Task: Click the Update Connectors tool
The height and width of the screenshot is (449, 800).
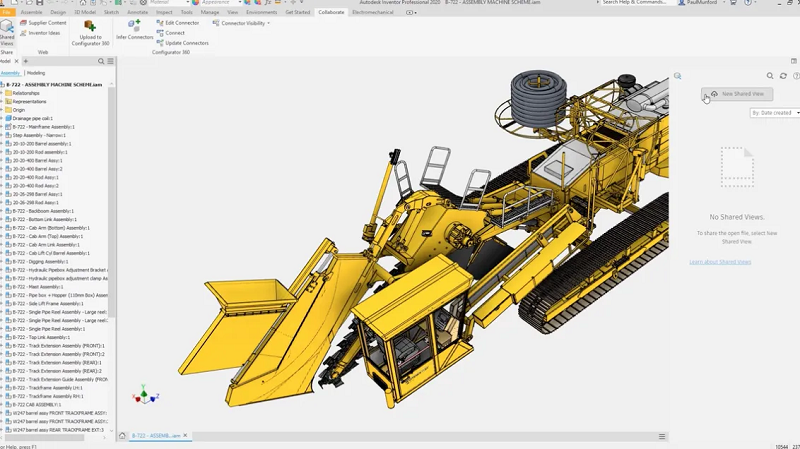Action: [185, 43]
